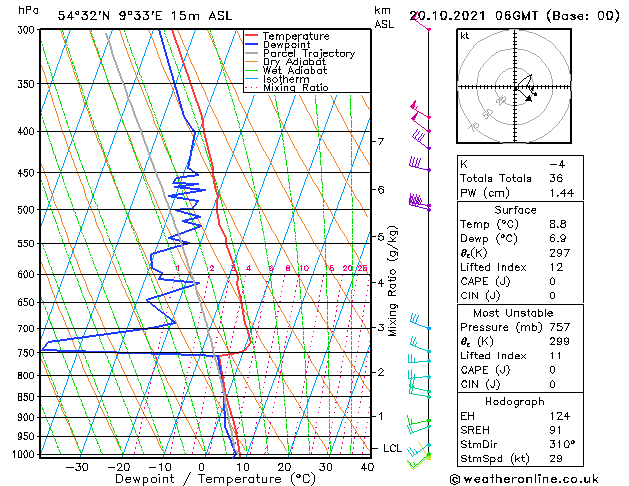Click the wind barb at 300 hPa
The image size is (629, 486).
[x=420, y=22]
